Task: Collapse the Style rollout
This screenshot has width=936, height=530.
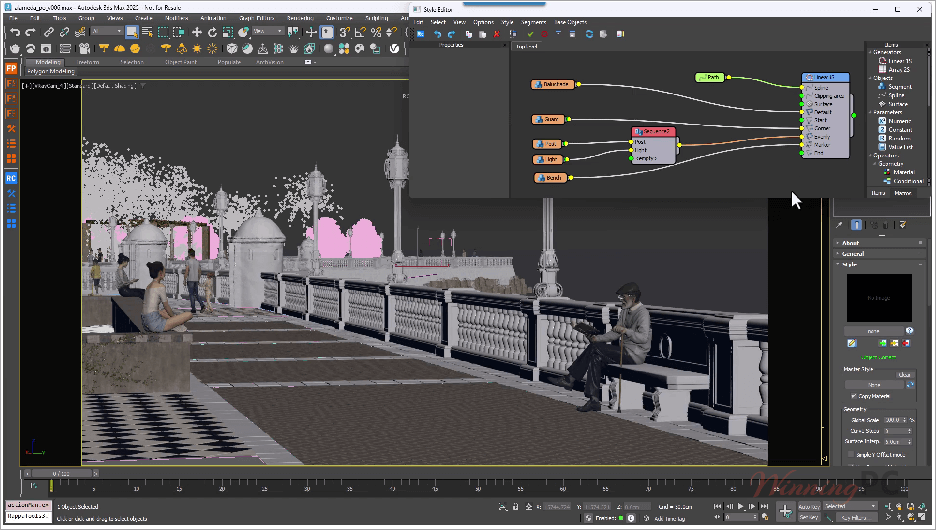Action: point(880,264)
